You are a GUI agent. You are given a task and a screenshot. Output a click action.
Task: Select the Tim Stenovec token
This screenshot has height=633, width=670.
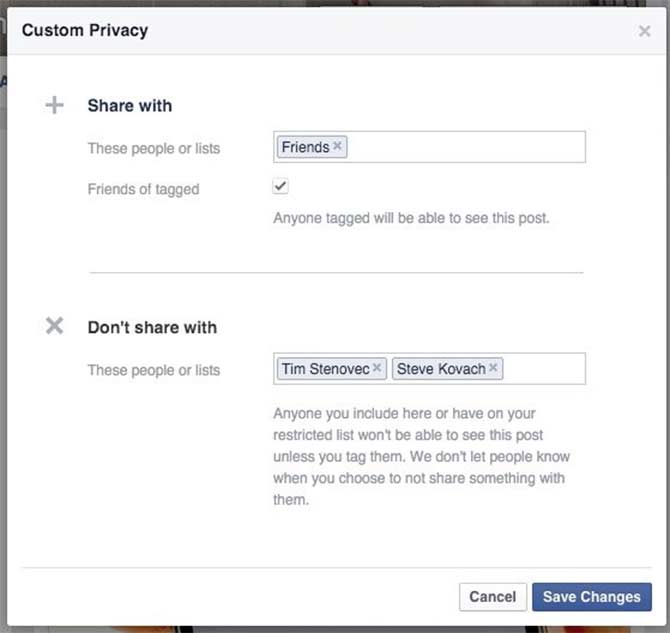tap(325, 369)
